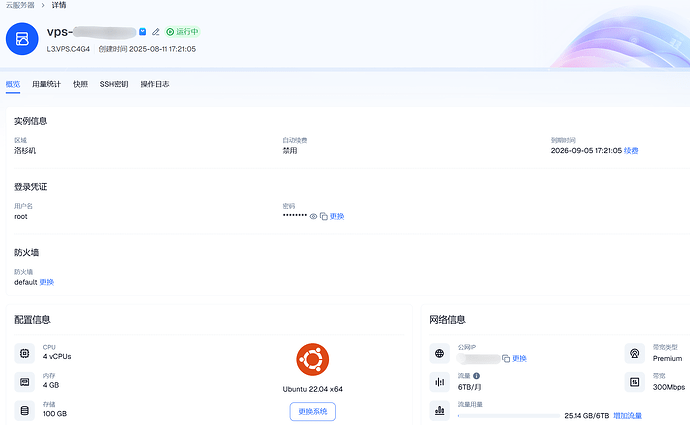Click the L3.VPS.C4G4 spec text
The image size is (690, 425).
click(x=68, y=49)
